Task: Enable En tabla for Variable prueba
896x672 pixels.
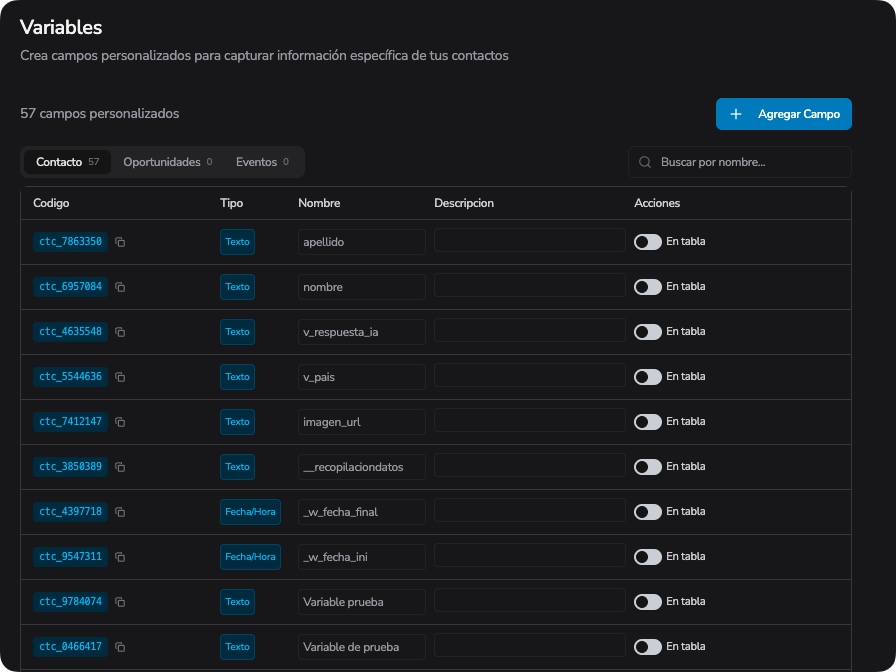Action: pyautogui.click(x=647, y=602)
